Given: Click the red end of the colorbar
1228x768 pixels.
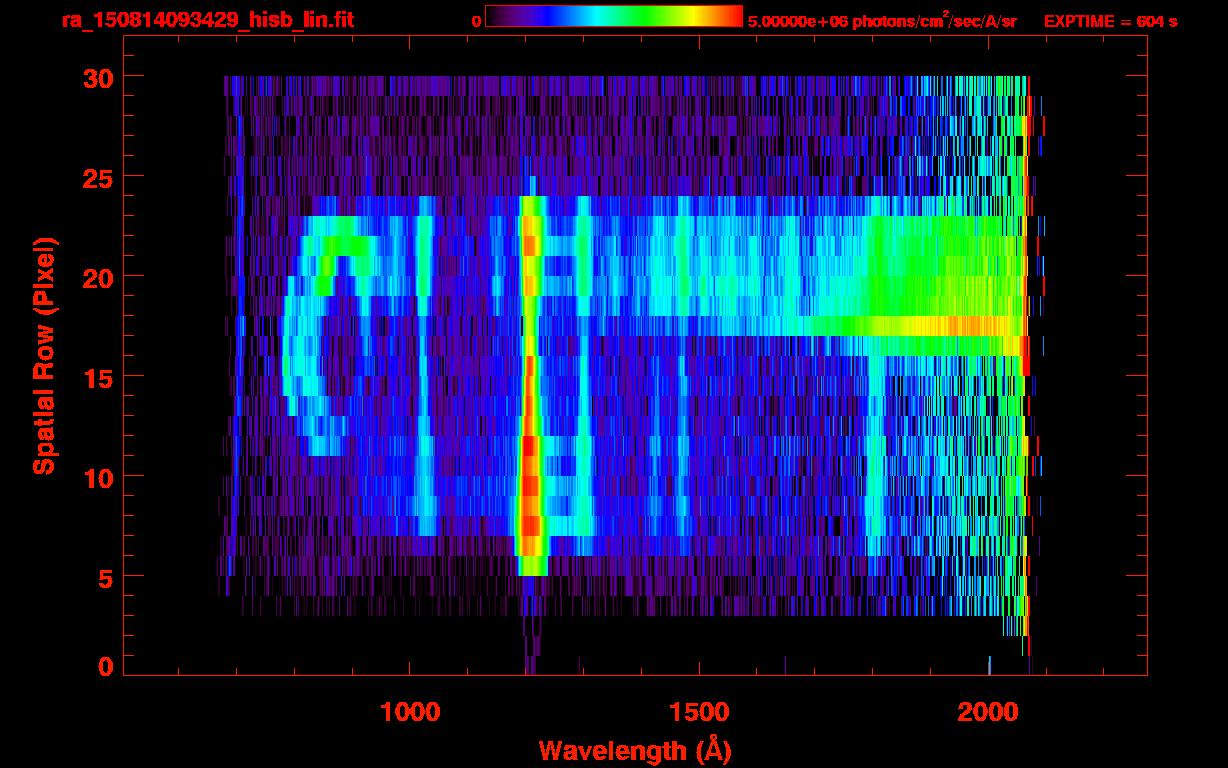Looking at the screenshot, I should tap(730, 17).
